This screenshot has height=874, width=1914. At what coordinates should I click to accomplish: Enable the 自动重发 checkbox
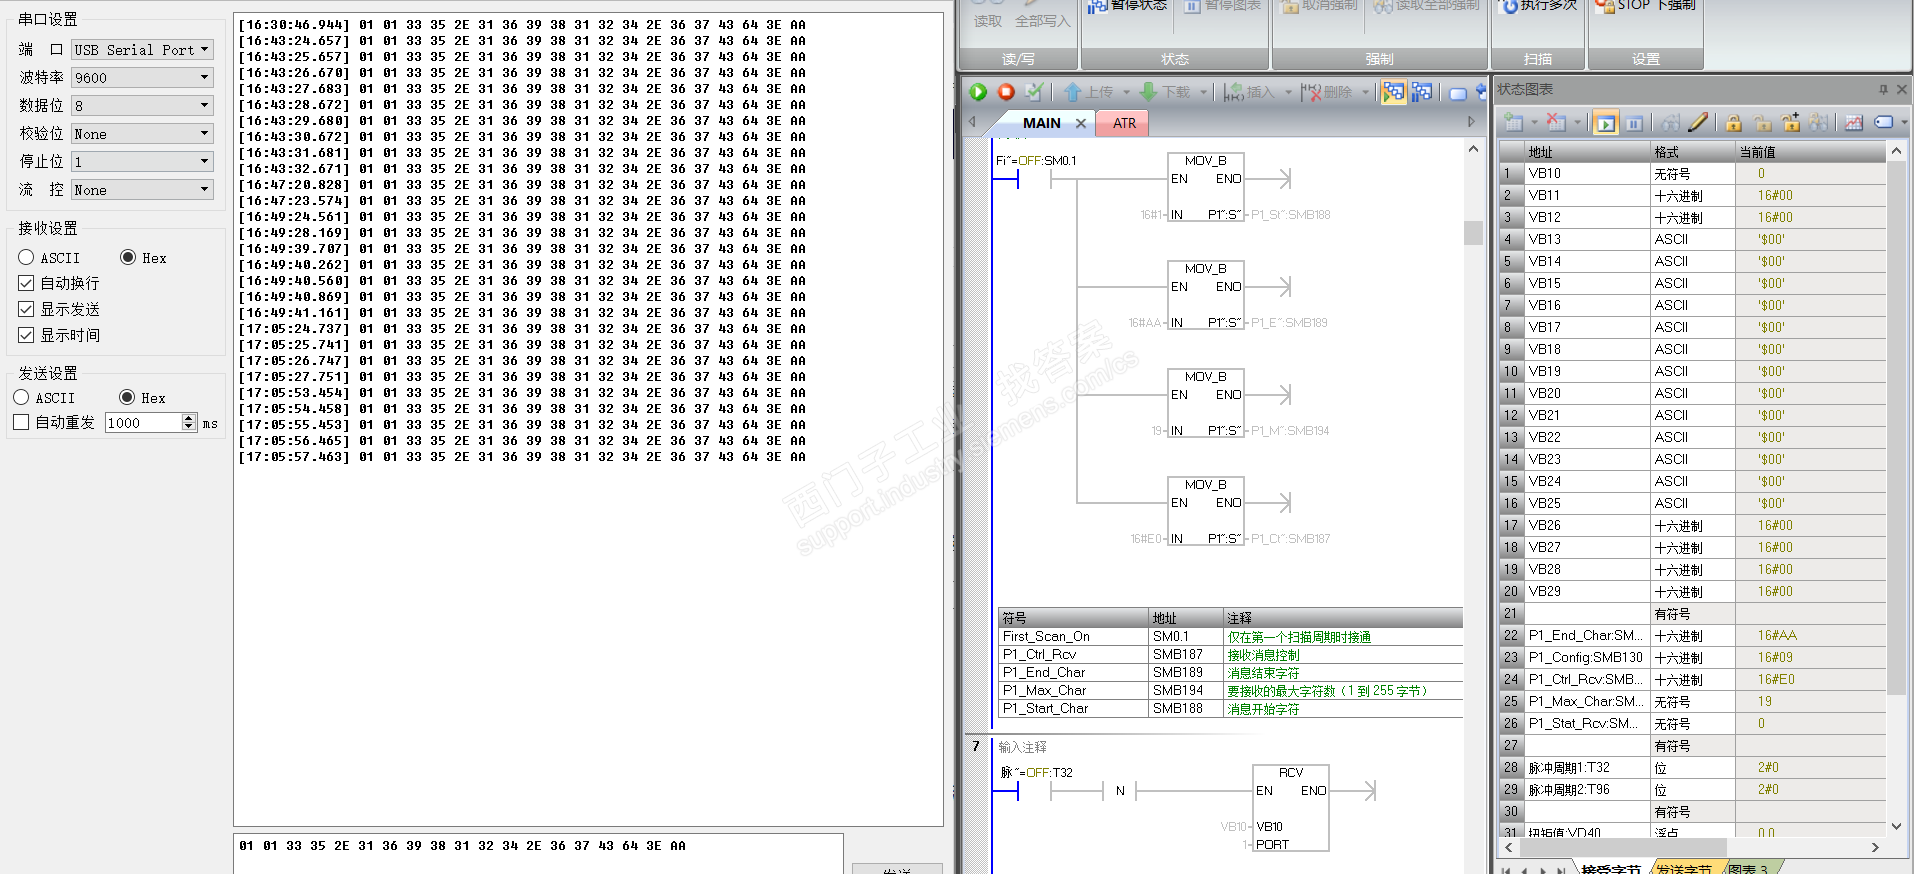(x=21, y=423)
